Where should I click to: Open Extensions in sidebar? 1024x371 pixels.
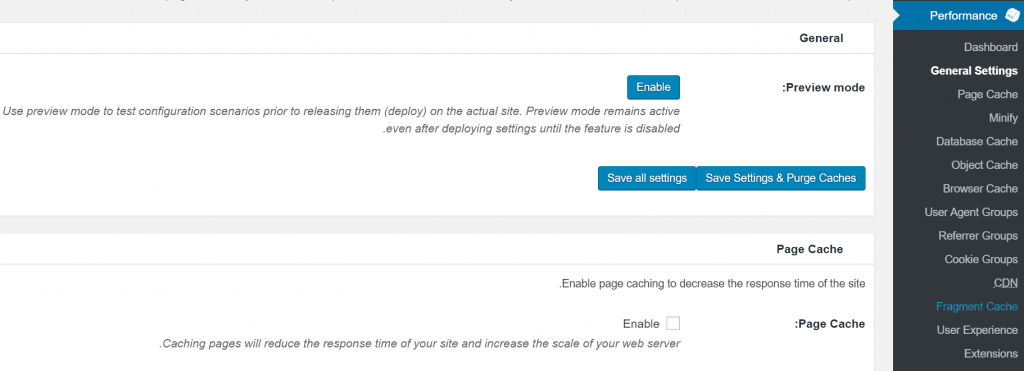click(991, 353)
